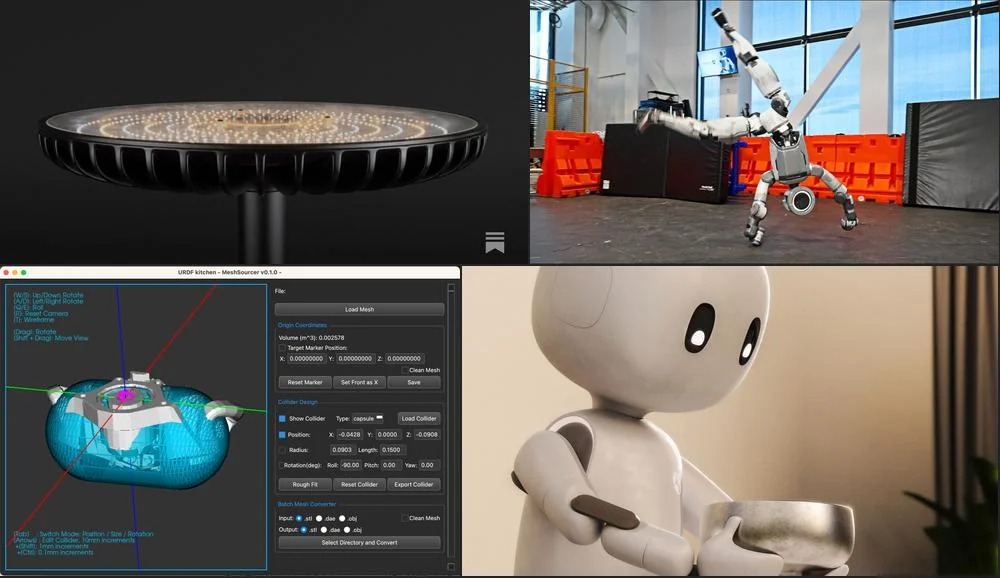Click the Set Front as X button
Viewport: 1000px width, 578px height.
(359, 382)
